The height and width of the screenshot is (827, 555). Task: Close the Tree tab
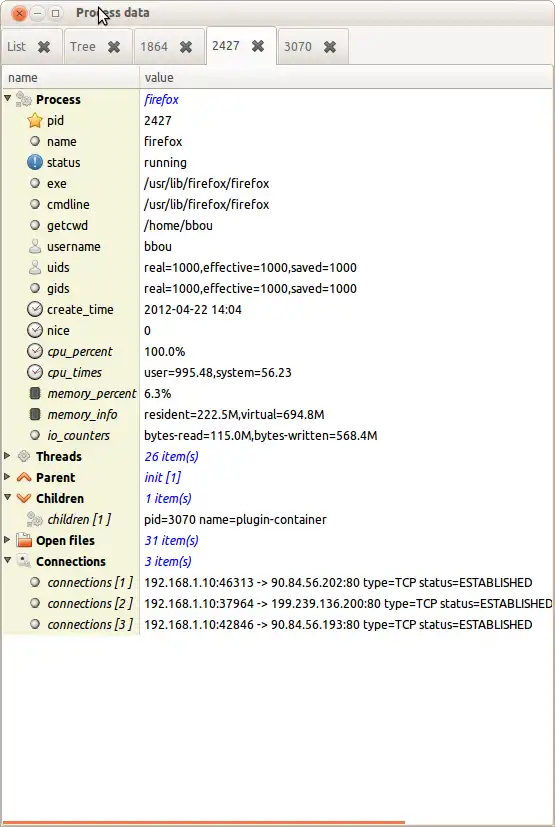coord(114,47)
